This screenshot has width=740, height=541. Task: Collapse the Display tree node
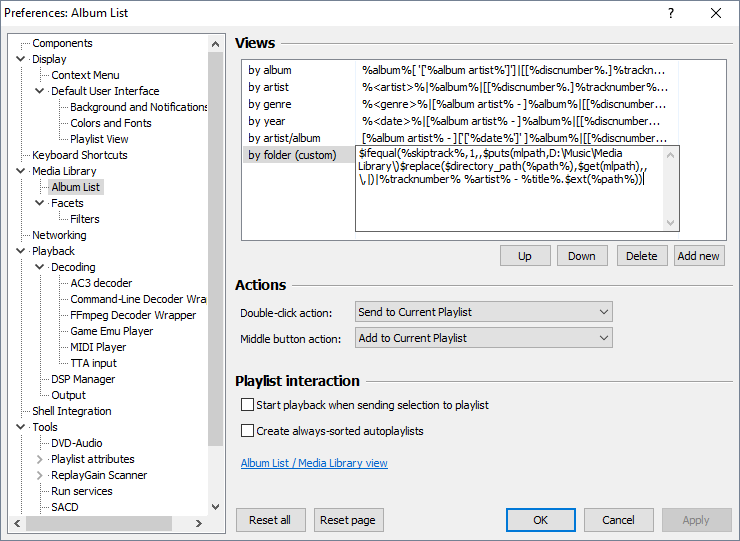(x=21, y=59)
